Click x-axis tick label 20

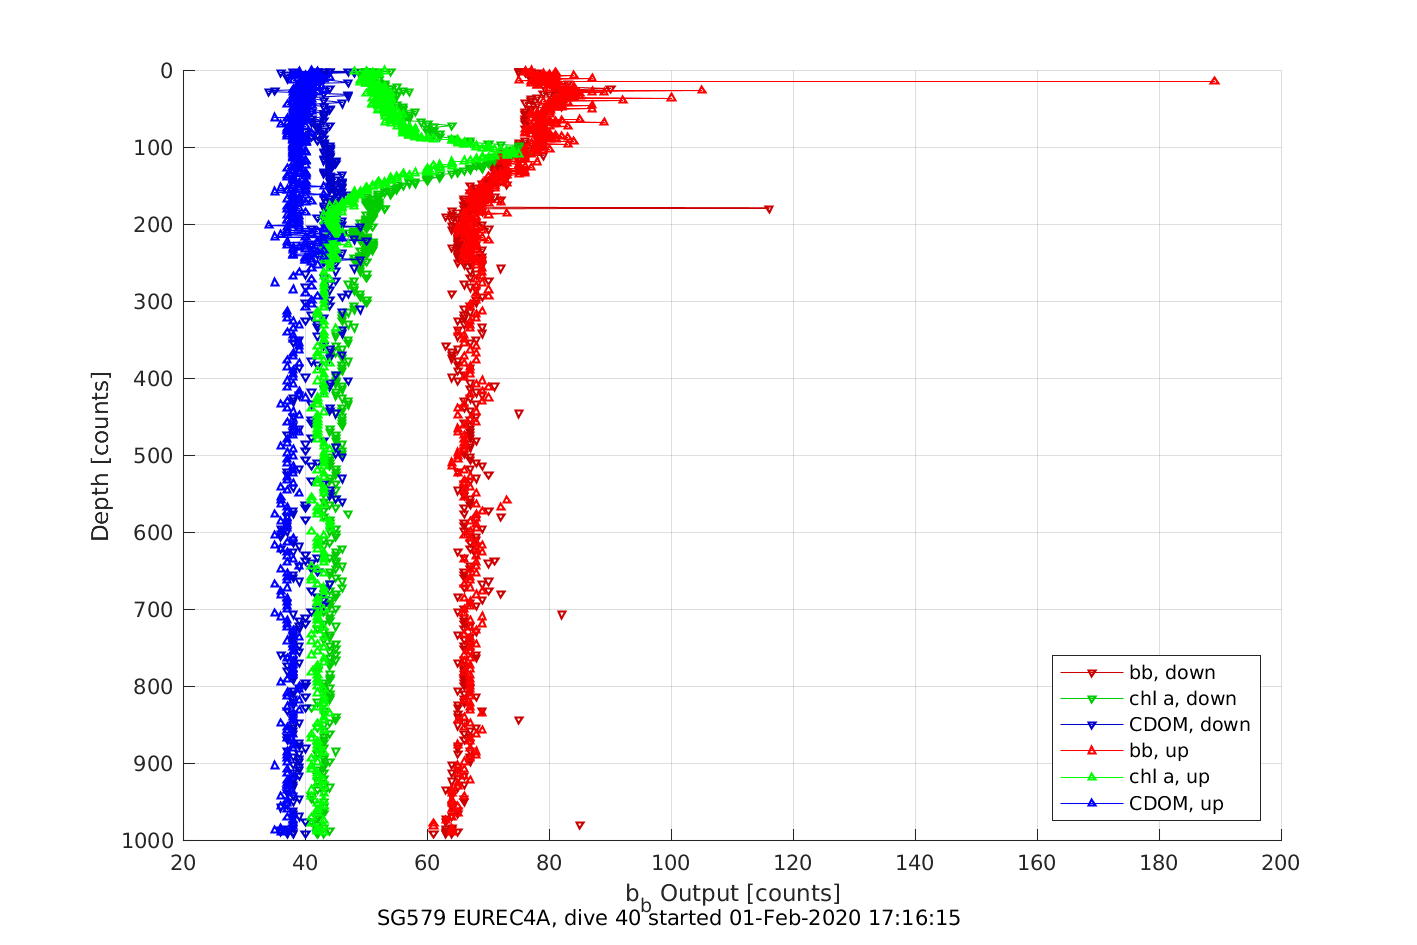(183, 863)
